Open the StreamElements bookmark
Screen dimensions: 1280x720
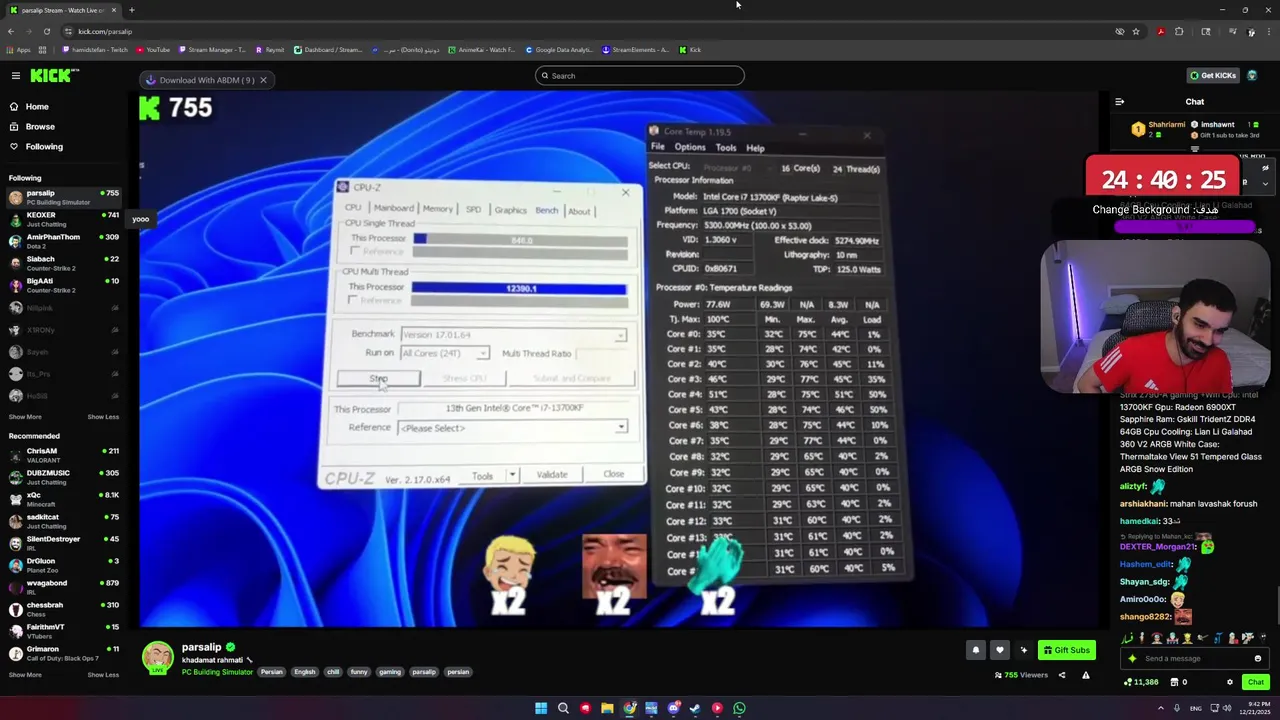[x=635, y=50]
